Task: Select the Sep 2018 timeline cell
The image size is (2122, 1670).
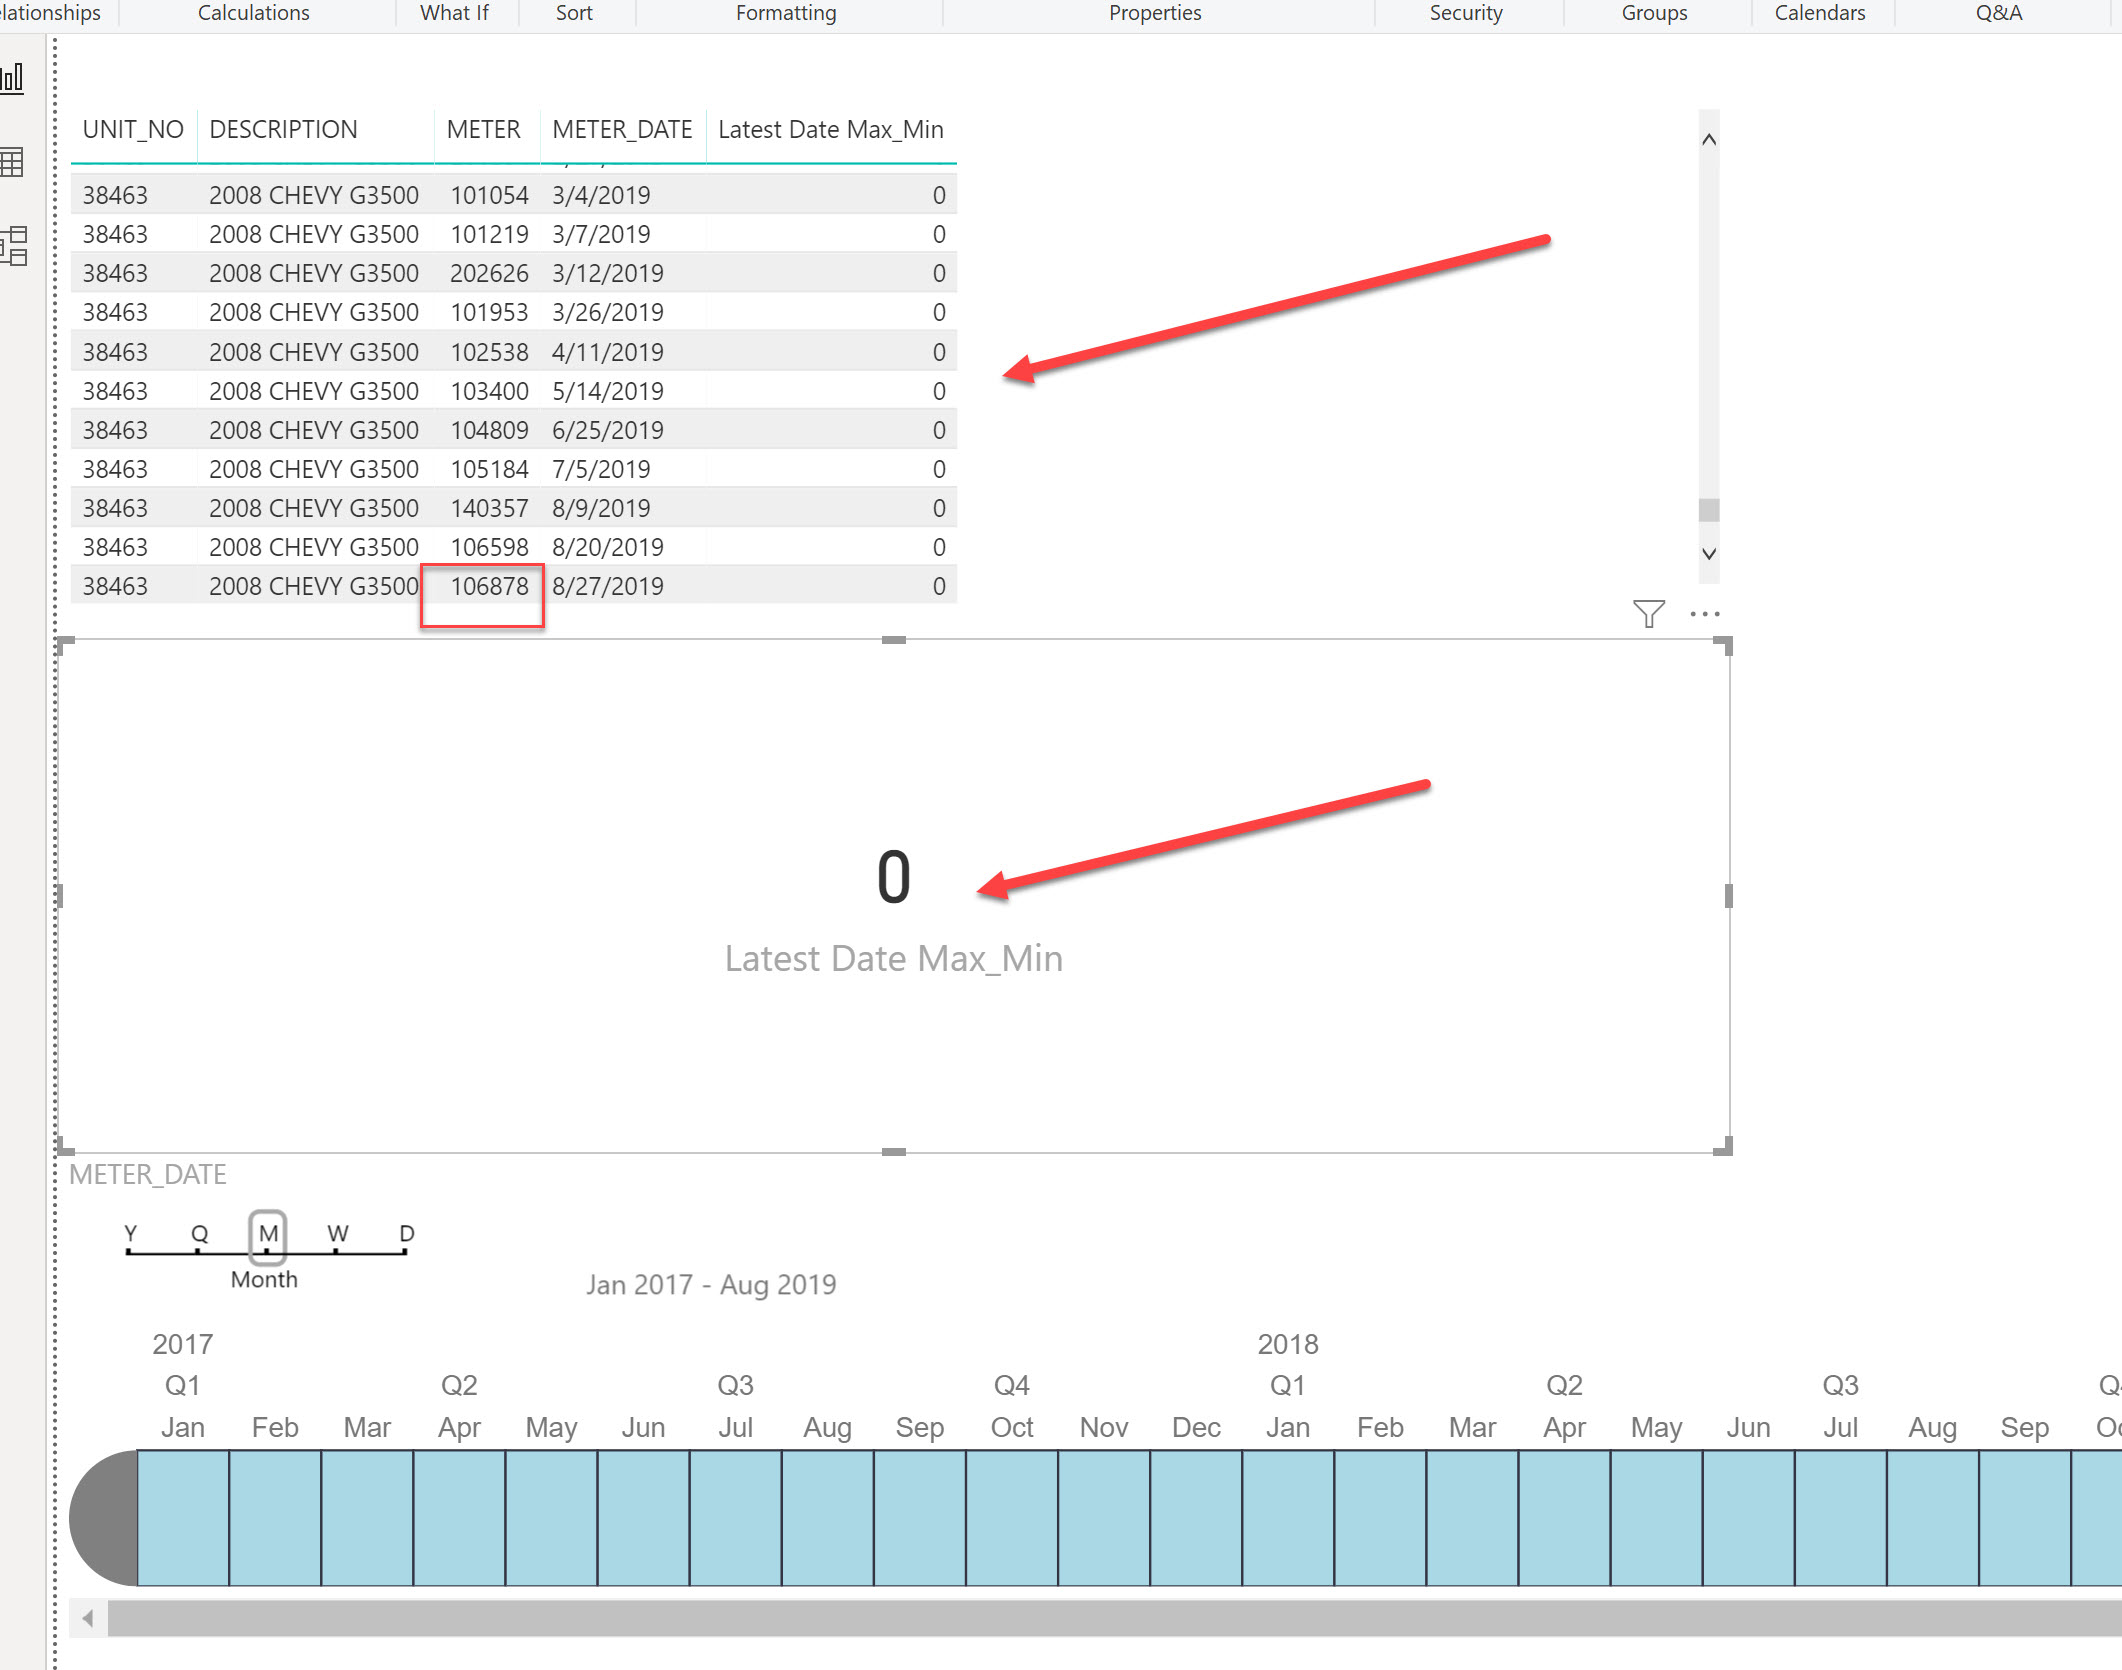Action: pos(2025,1518)
